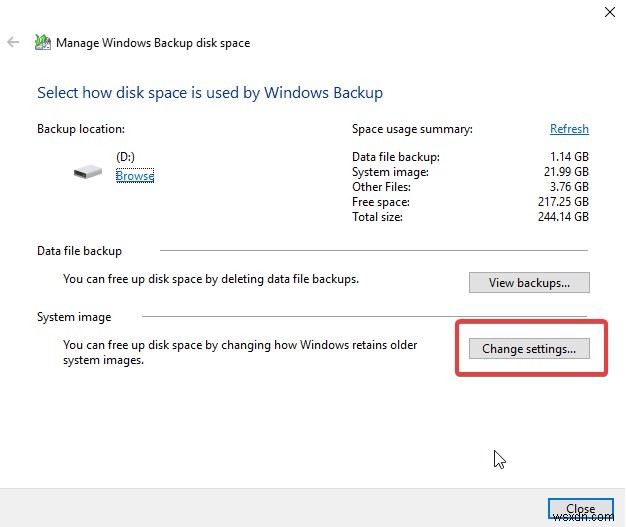This screenshot has width=626, height=527.
Task: Open Change settings for system image
Action: 529,349
